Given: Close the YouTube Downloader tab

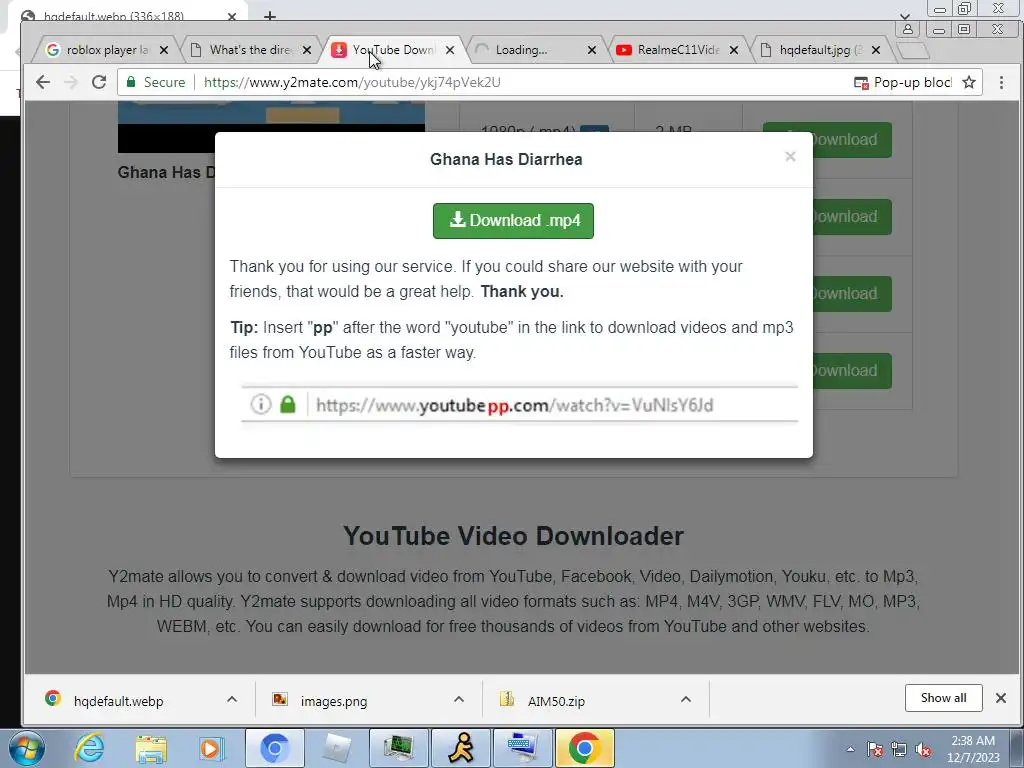Looking at the screenshot, I should coord(450,50).
